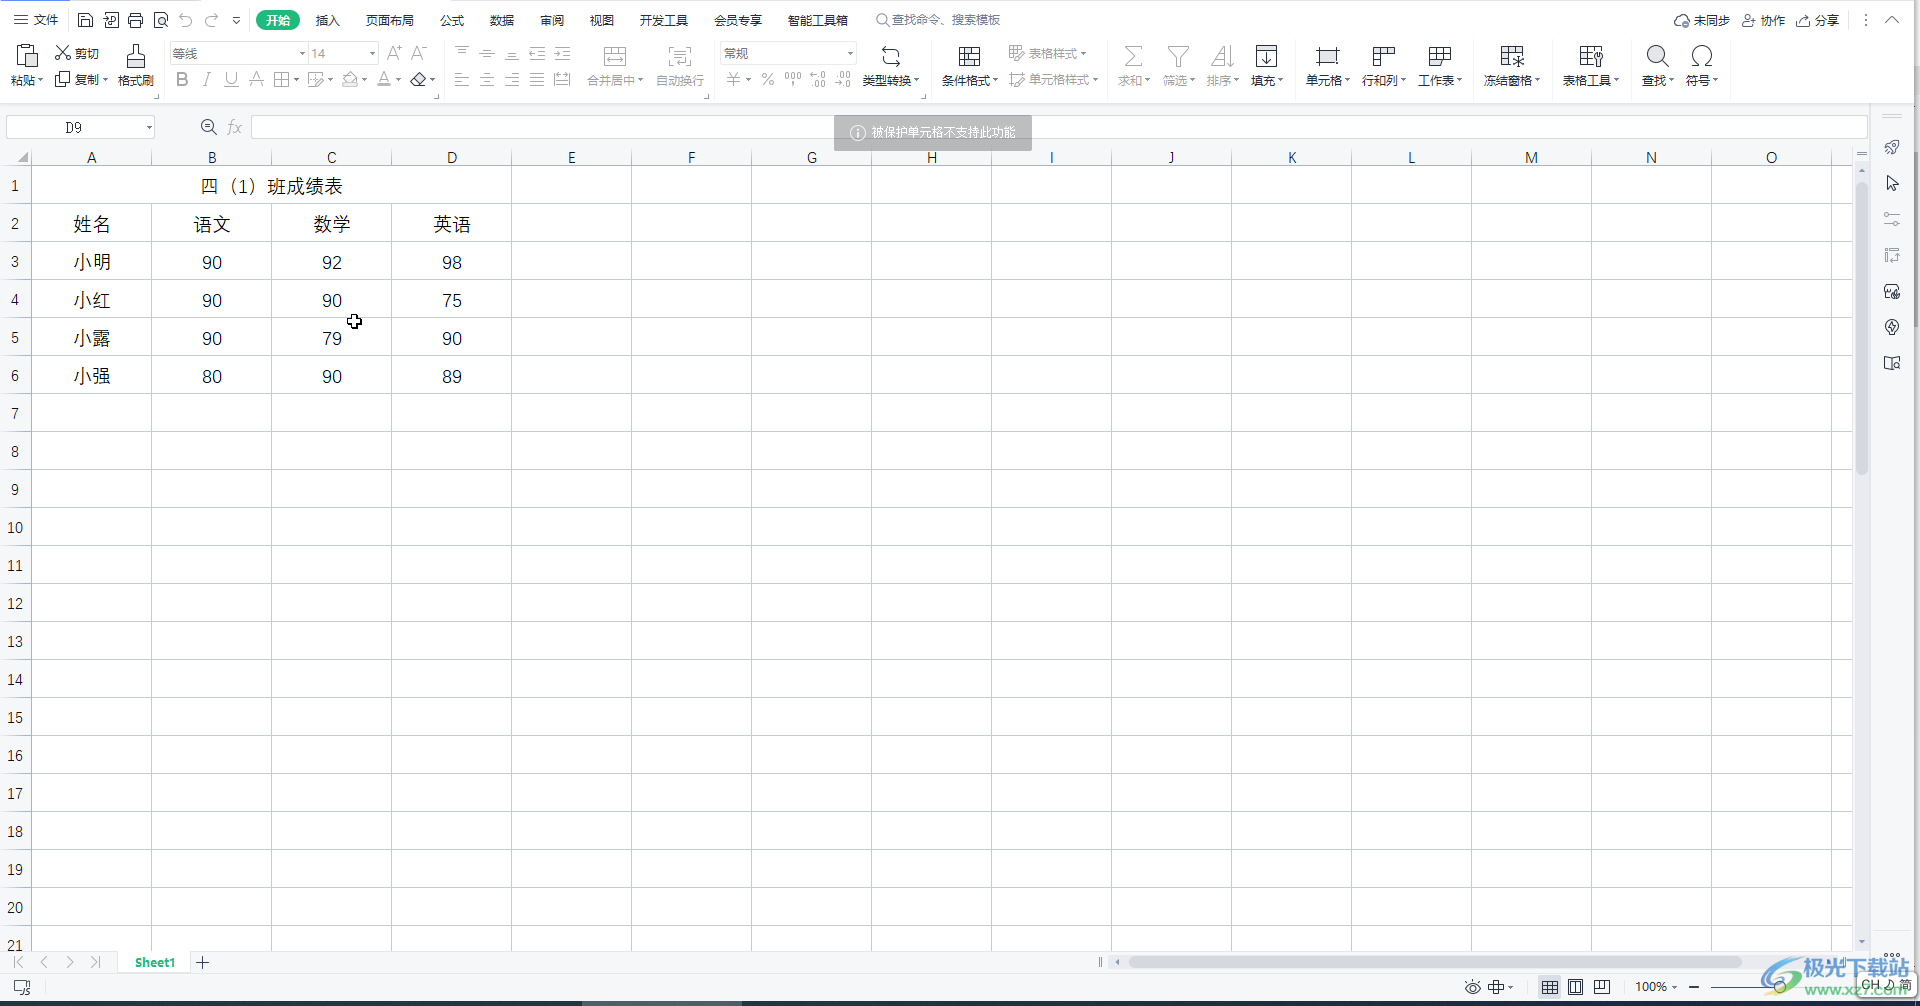Image resolution: width=1920 pixels, height=1006 pixels.
Task: Open the Insert (插入) tab
Action: (328, 20)
